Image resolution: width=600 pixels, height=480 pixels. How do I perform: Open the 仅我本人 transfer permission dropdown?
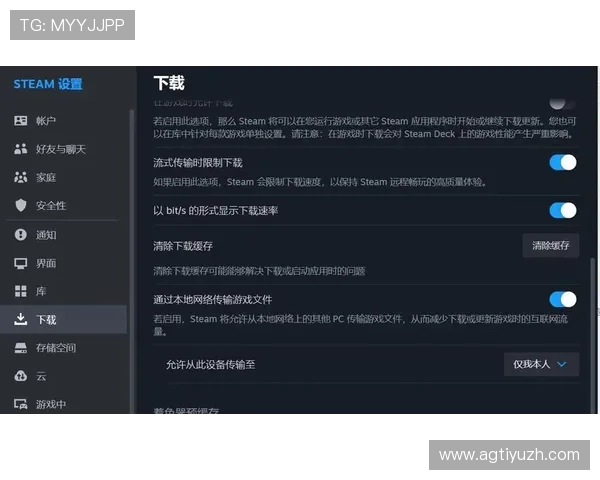point(541,364)
